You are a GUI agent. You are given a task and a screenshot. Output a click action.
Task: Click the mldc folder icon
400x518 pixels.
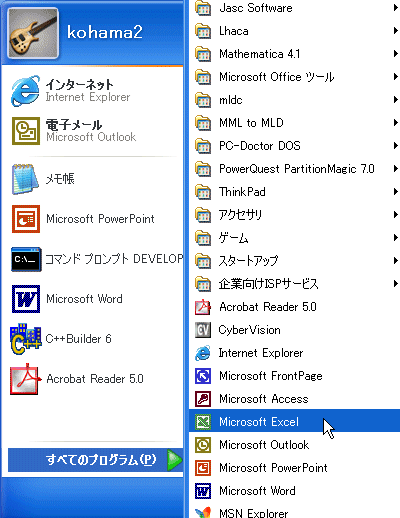click(203, 100)
